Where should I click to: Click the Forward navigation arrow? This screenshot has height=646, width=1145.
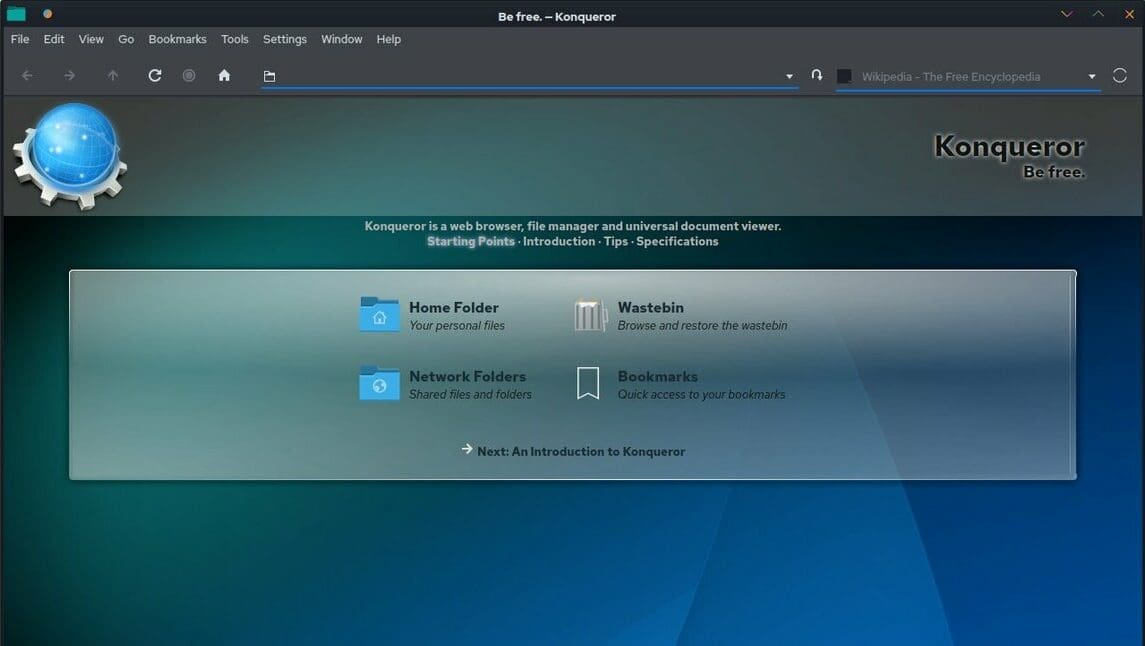(x=69, y=75)
